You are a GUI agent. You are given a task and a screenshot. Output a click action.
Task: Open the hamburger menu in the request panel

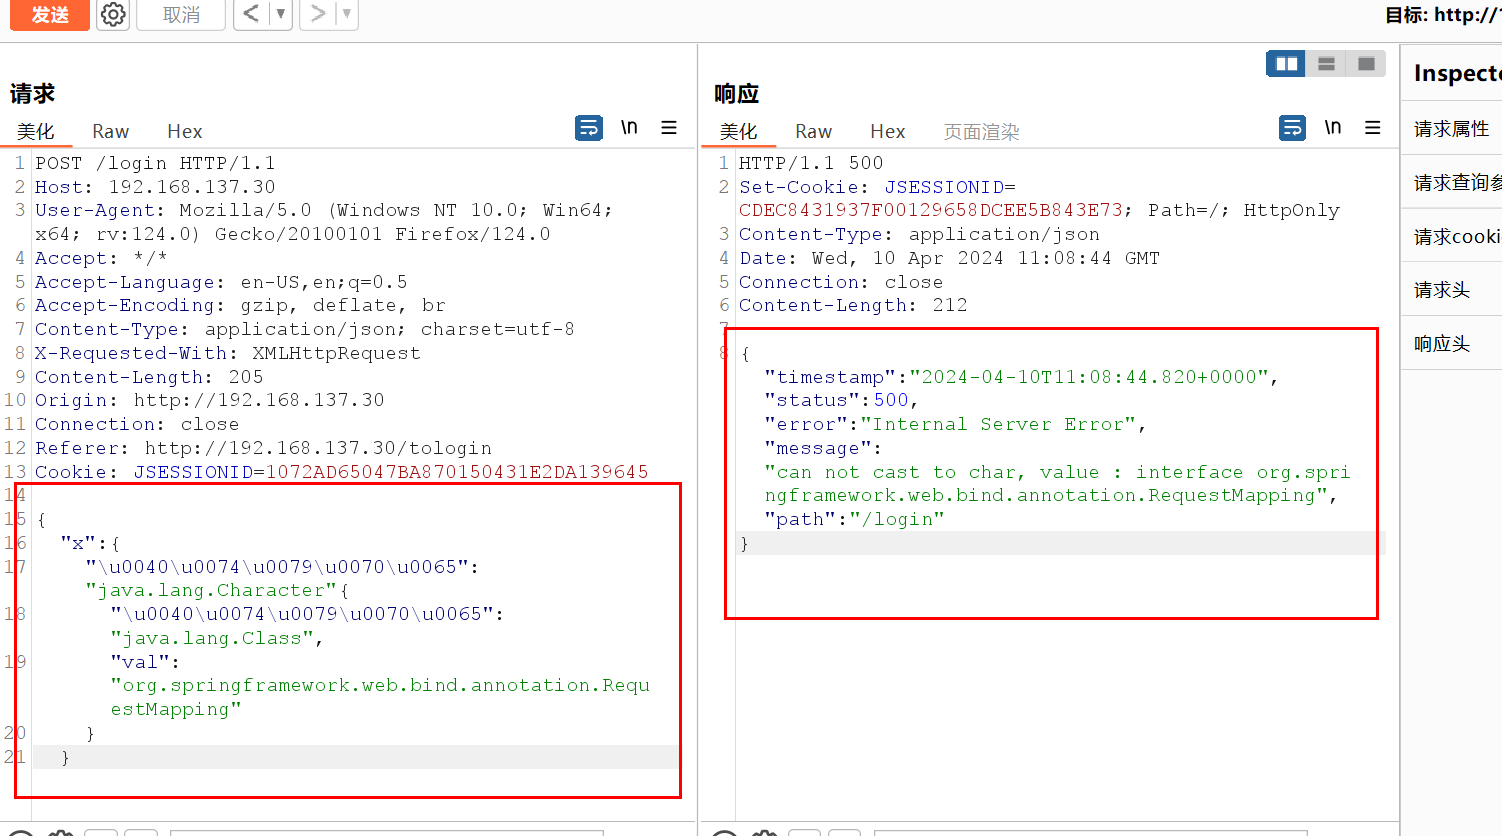(x=669, y=127)
